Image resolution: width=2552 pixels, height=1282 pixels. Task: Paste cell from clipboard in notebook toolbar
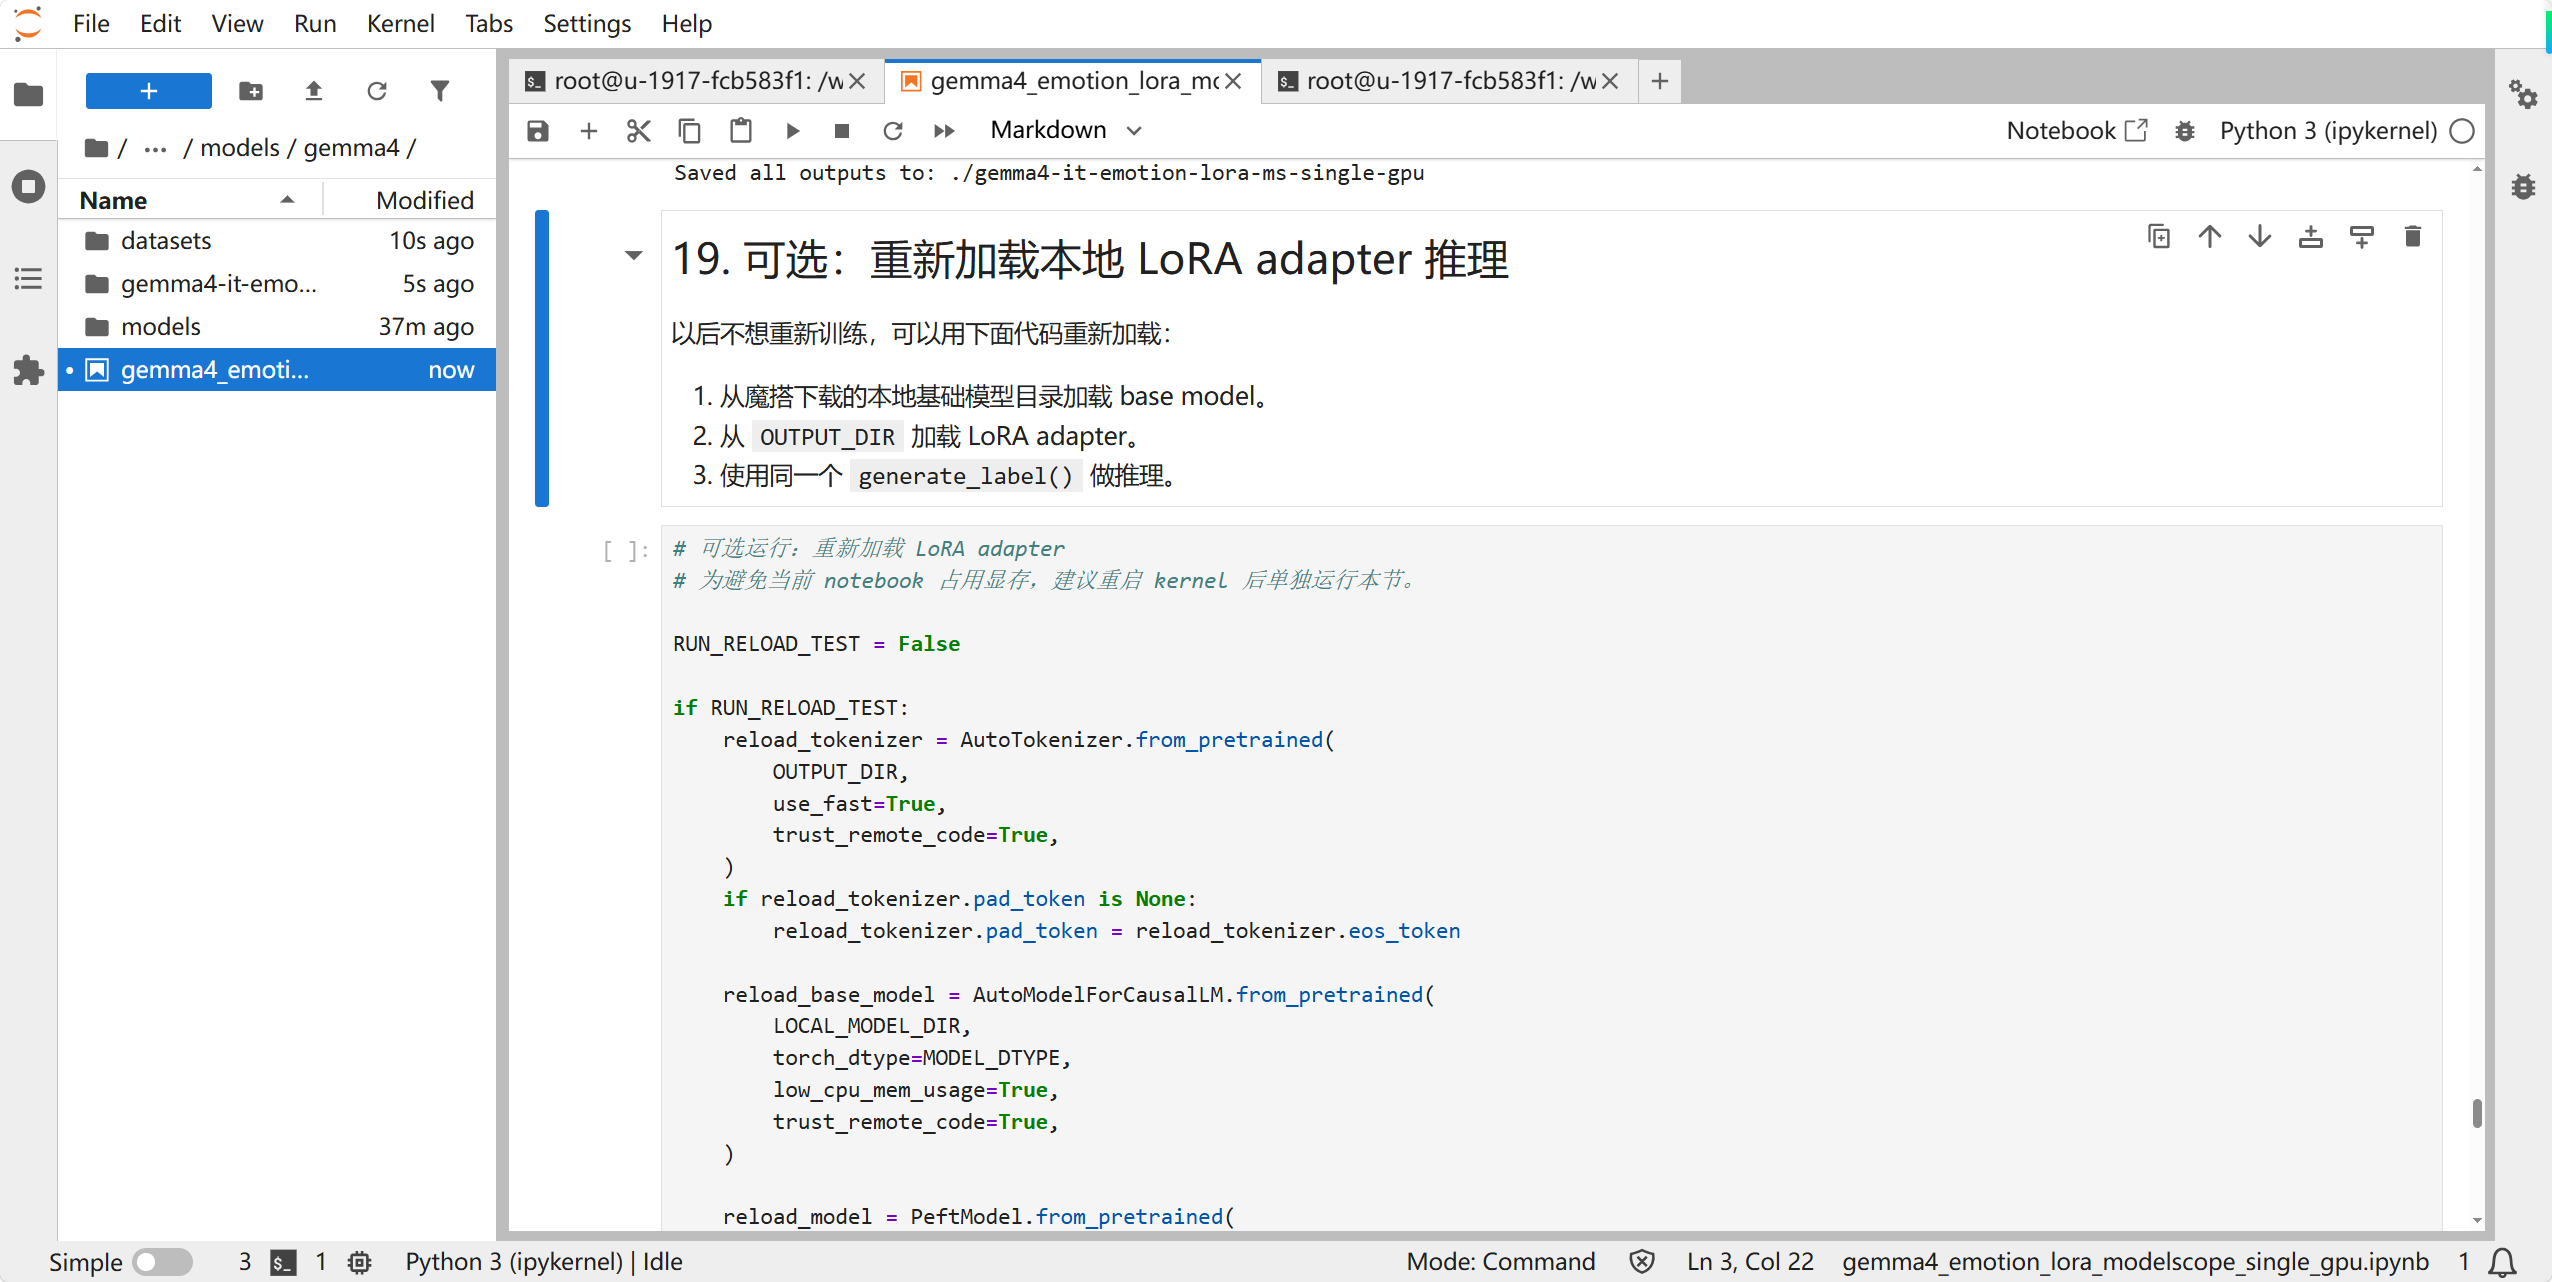pos(741,131)
